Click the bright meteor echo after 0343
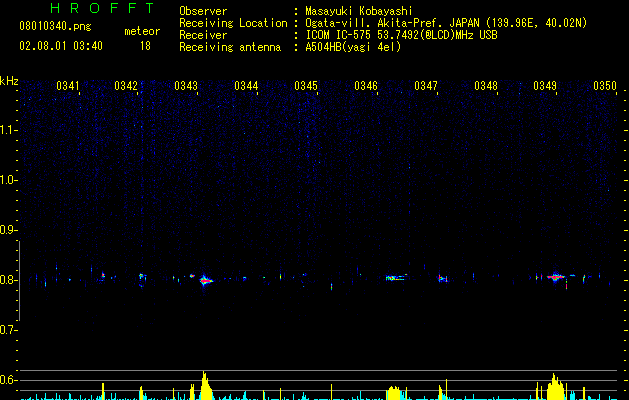Viewport: 629px width, 400px height. pos(205,280)
